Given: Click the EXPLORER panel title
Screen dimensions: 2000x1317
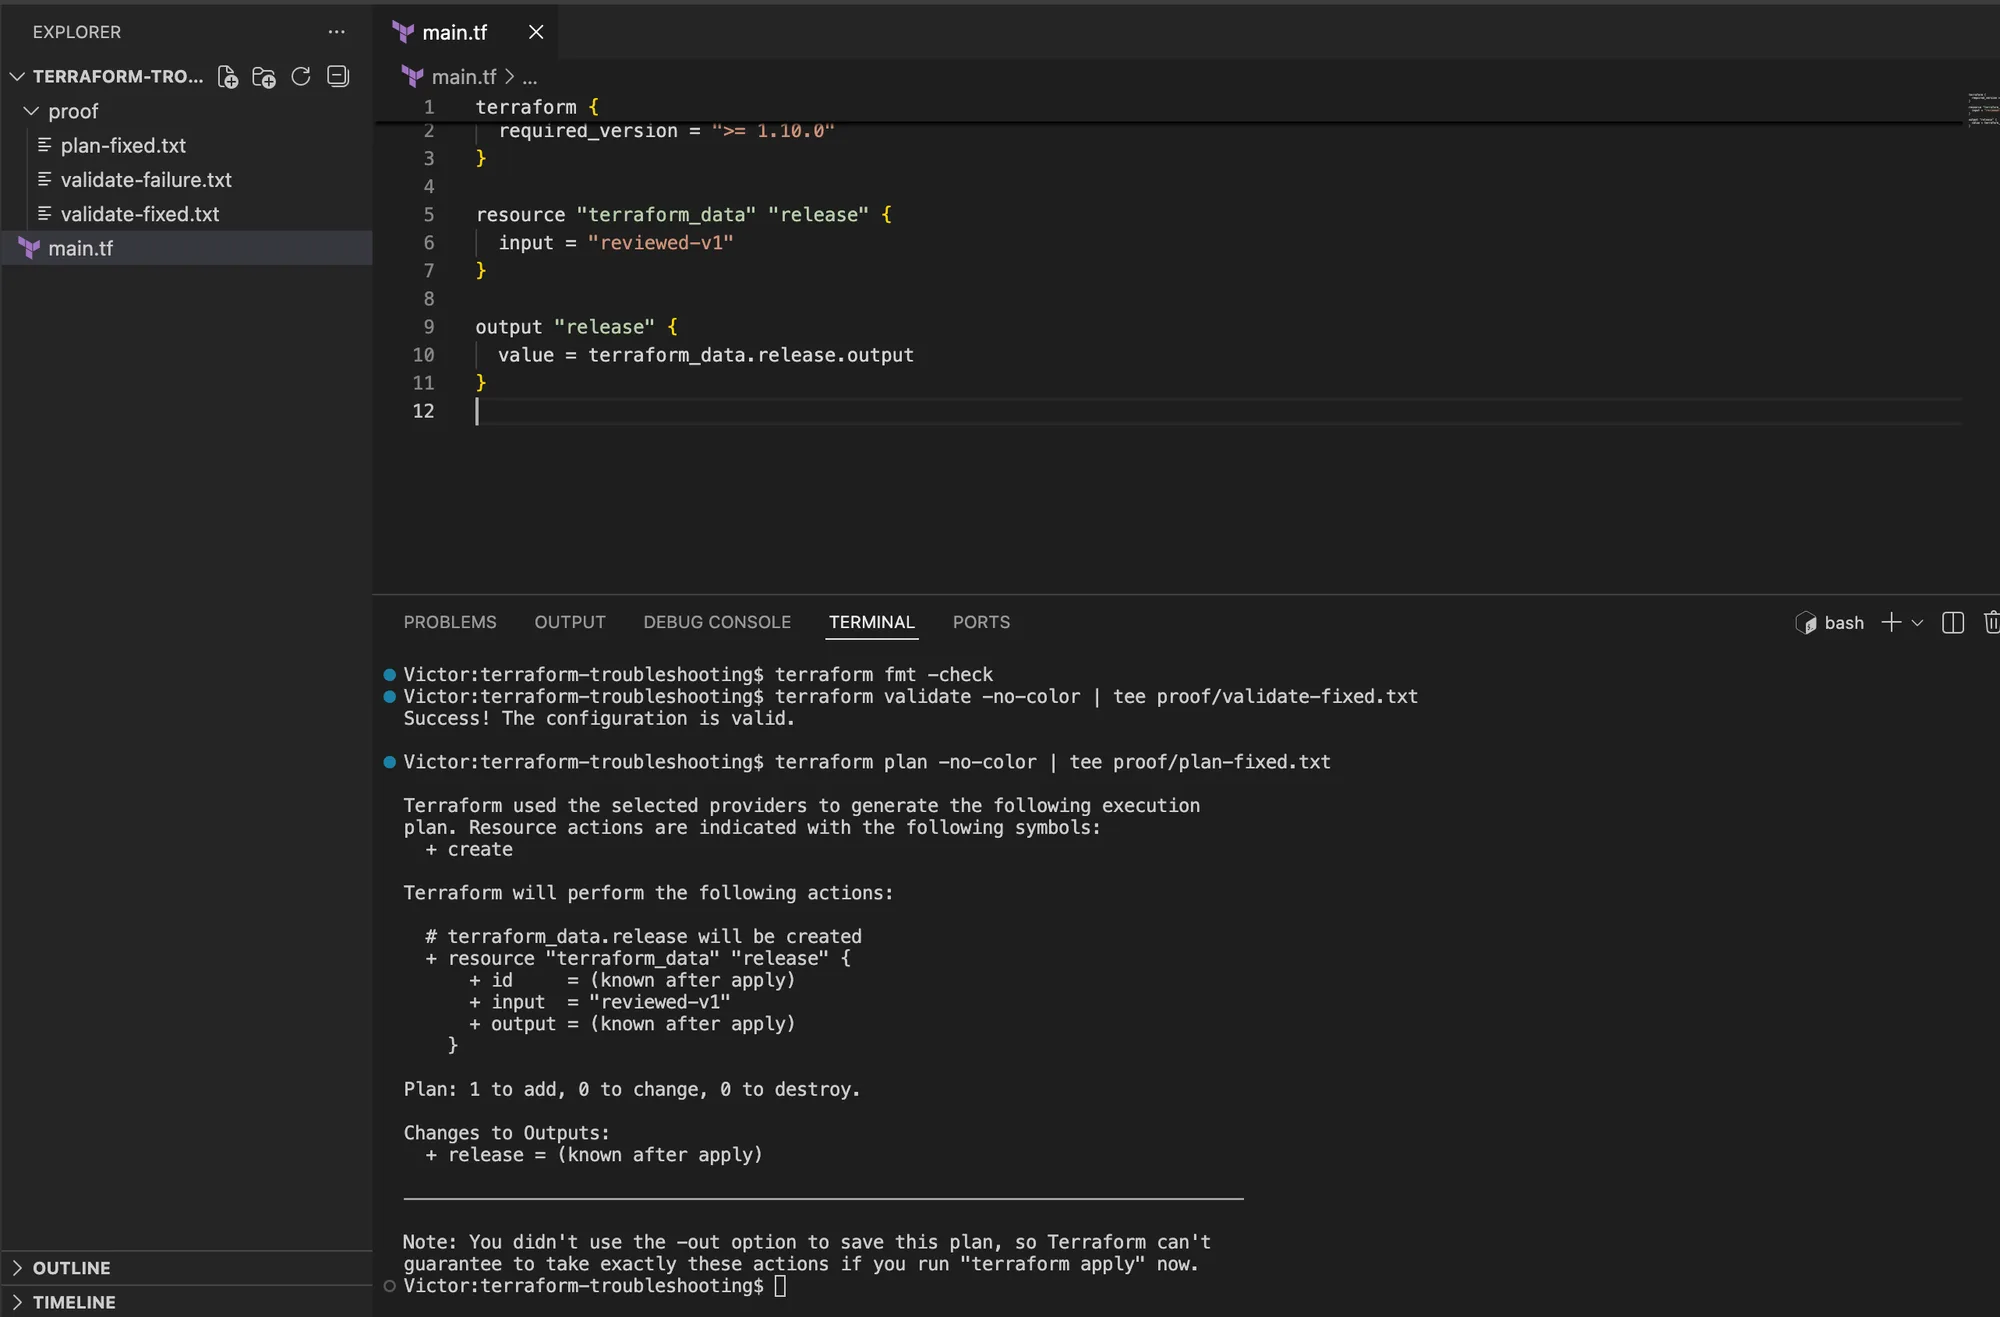Looking at the screenshot, I should coord(77,32).
